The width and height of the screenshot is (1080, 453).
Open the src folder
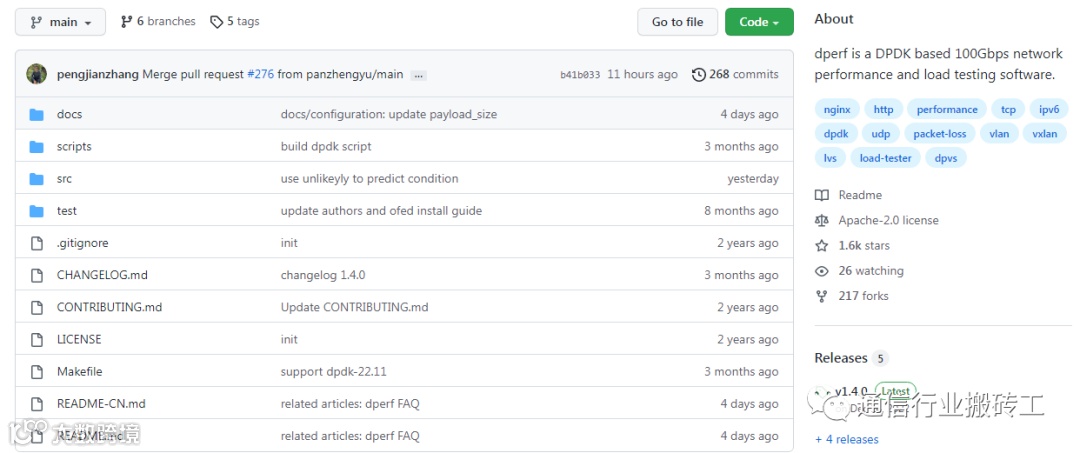(64, 179)
